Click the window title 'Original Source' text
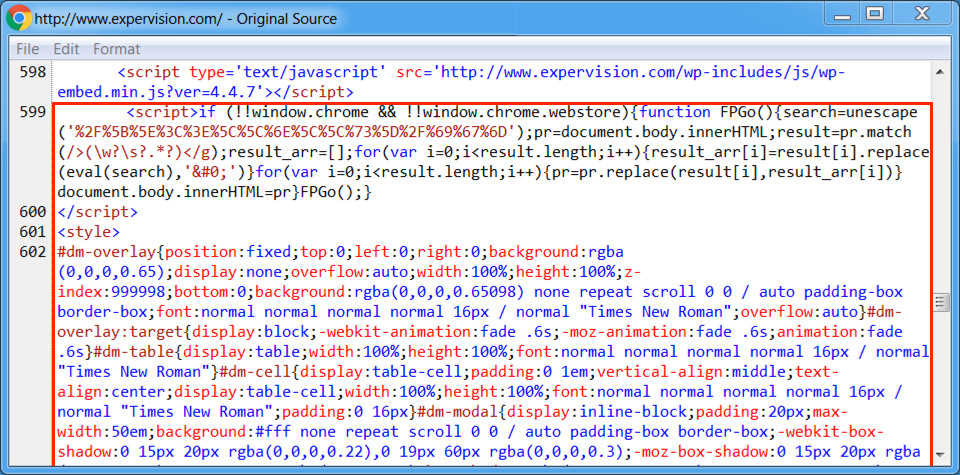 point(288,19)
